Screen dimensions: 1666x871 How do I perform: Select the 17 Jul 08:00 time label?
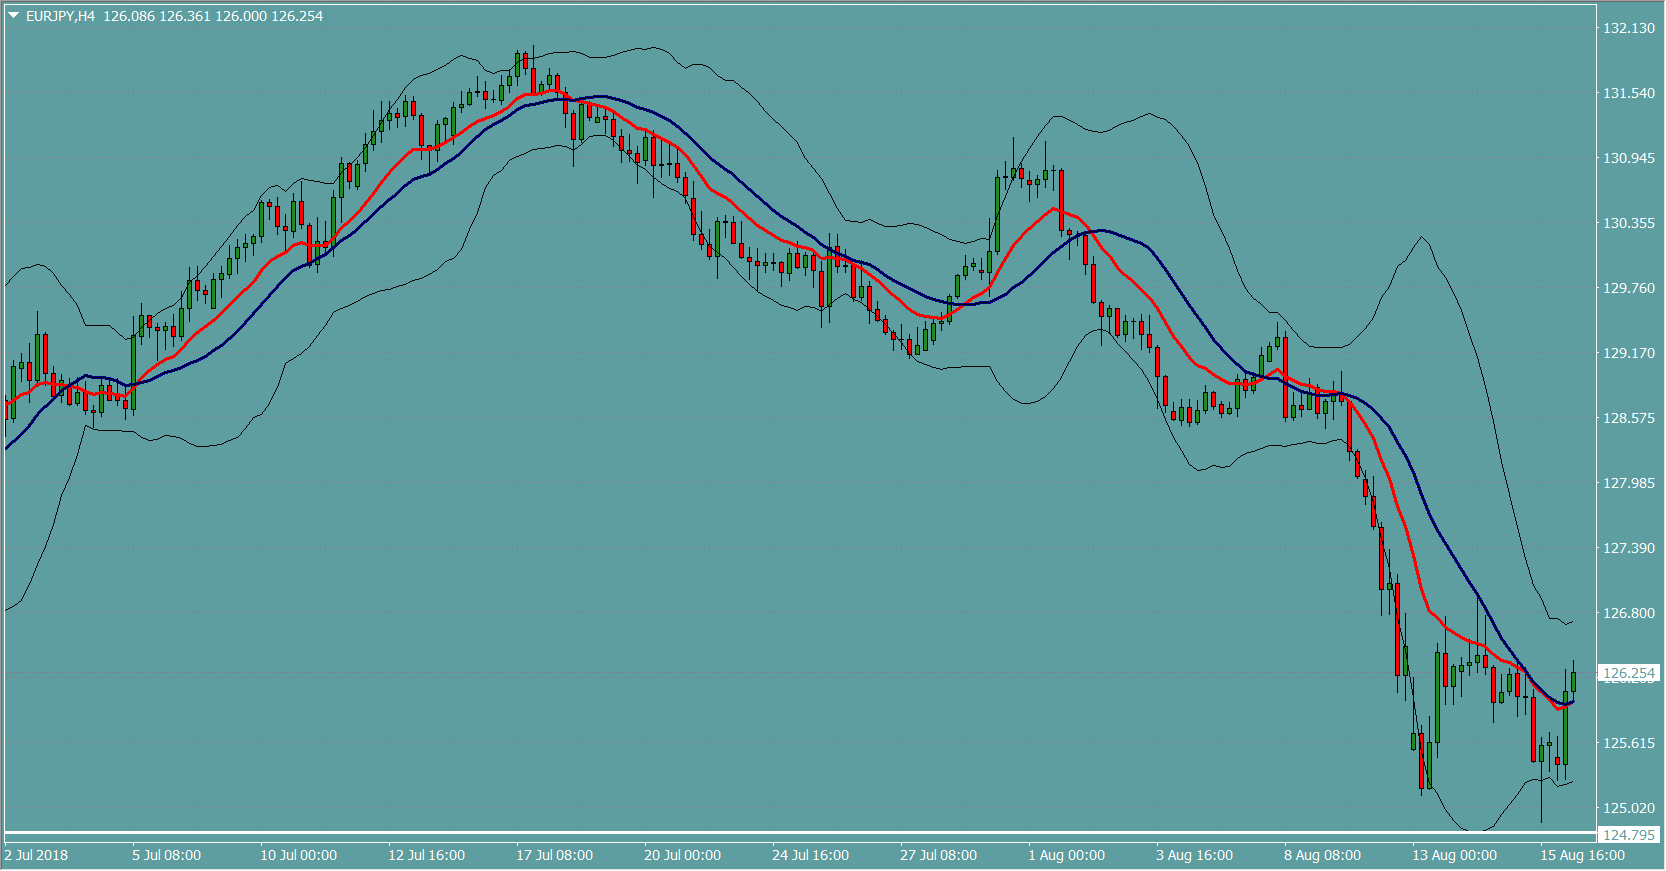[x=554, y=855]
